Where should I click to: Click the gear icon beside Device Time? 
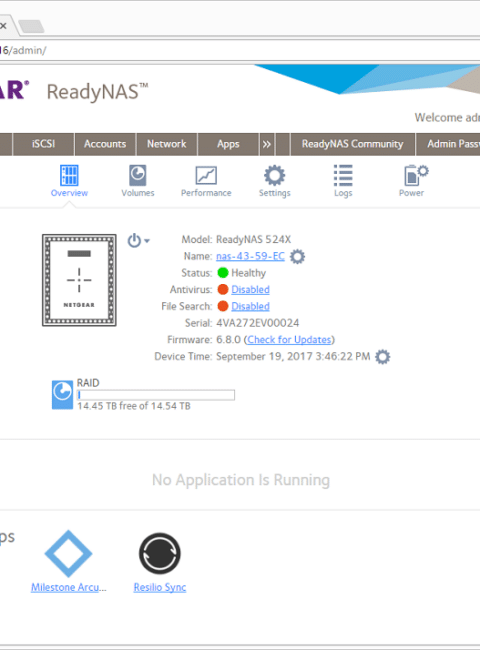point(382,357)
